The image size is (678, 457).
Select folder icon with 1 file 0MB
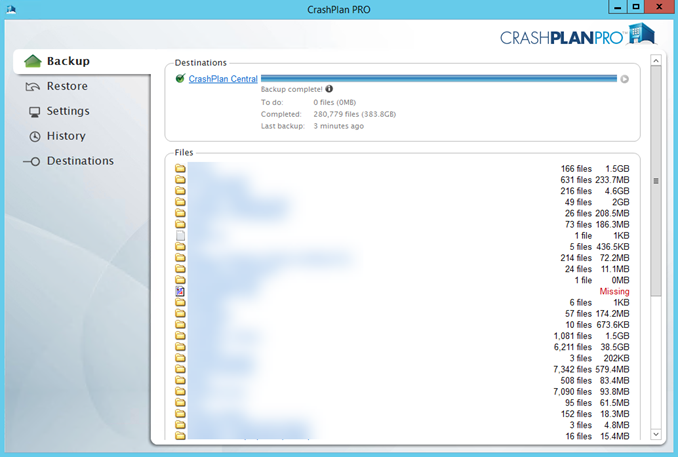coord(180,280)
